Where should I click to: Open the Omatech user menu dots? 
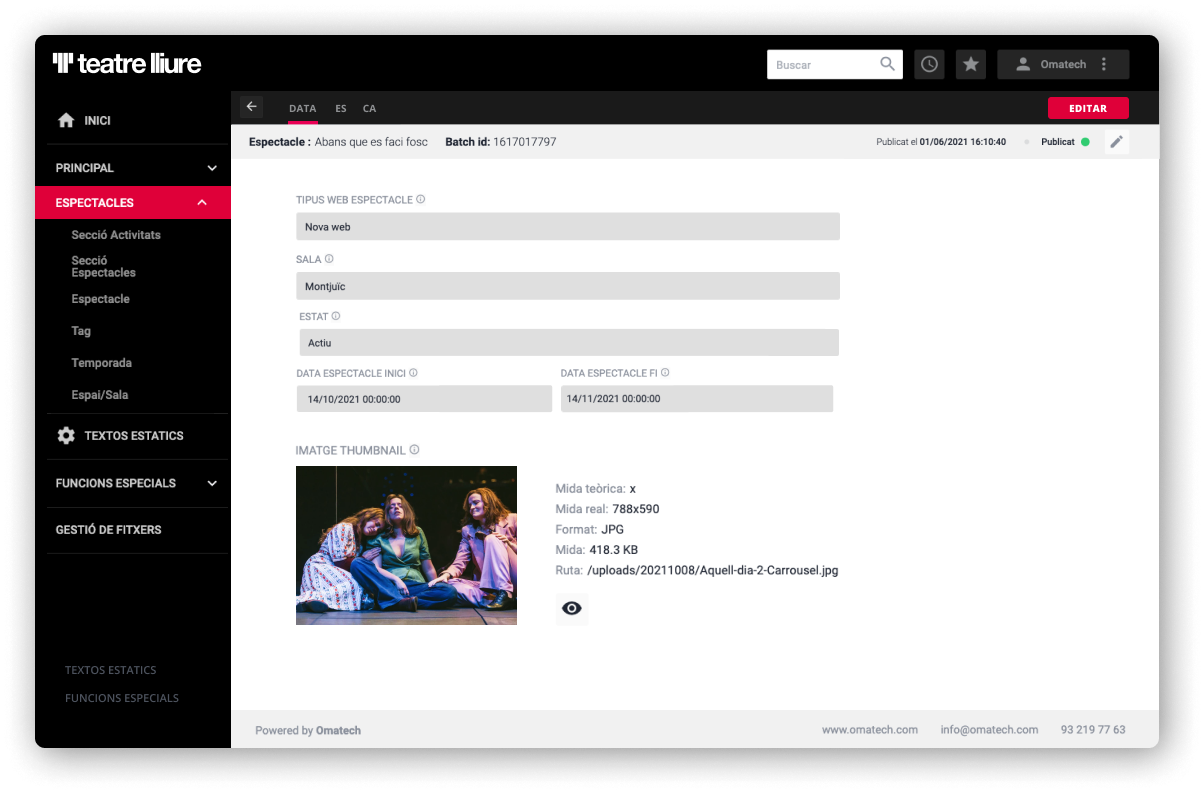1104,64
